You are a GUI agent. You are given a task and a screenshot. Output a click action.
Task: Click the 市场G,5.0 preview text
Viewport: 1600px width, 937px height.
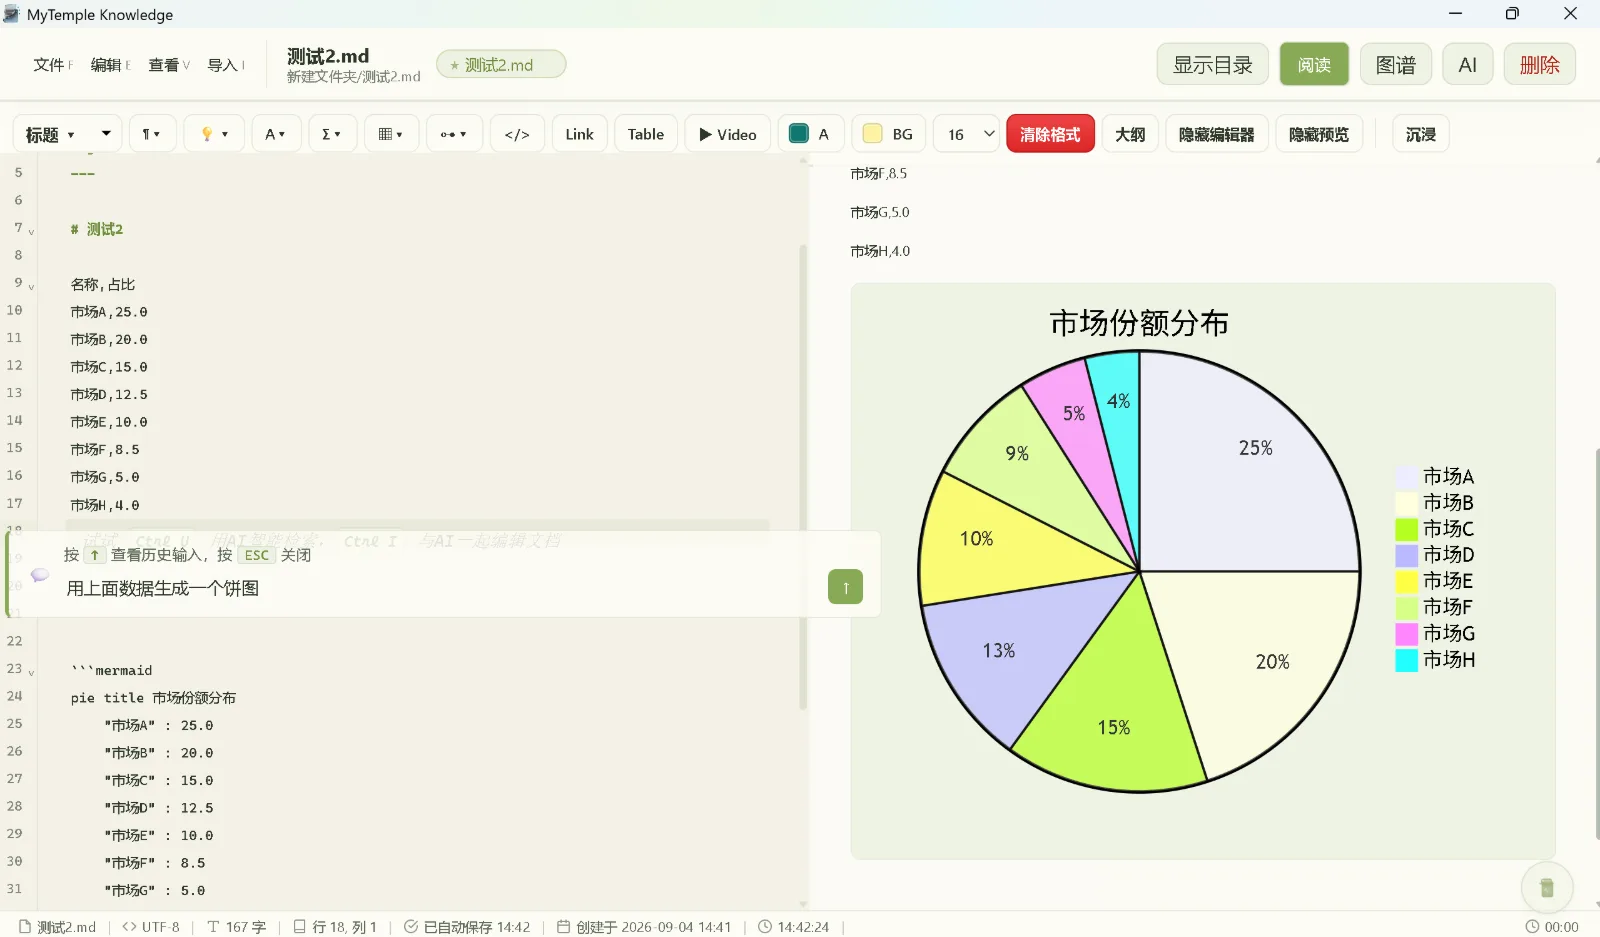point(880,212)
